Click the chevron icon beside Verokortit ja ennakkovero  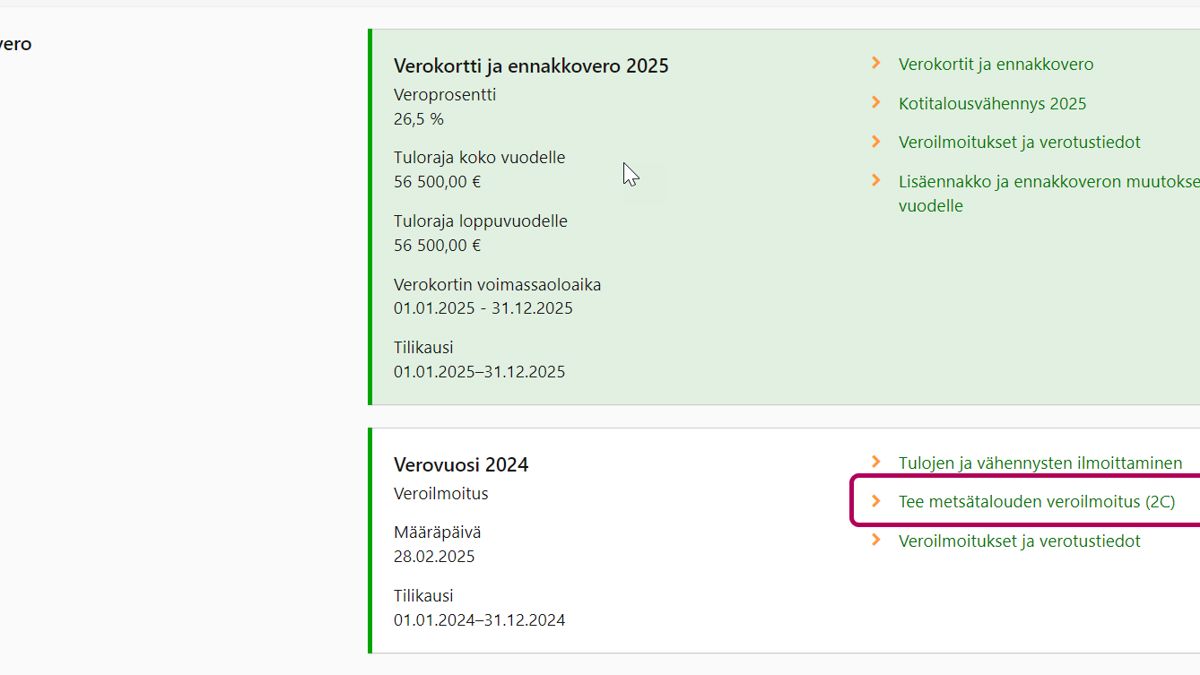876,64
